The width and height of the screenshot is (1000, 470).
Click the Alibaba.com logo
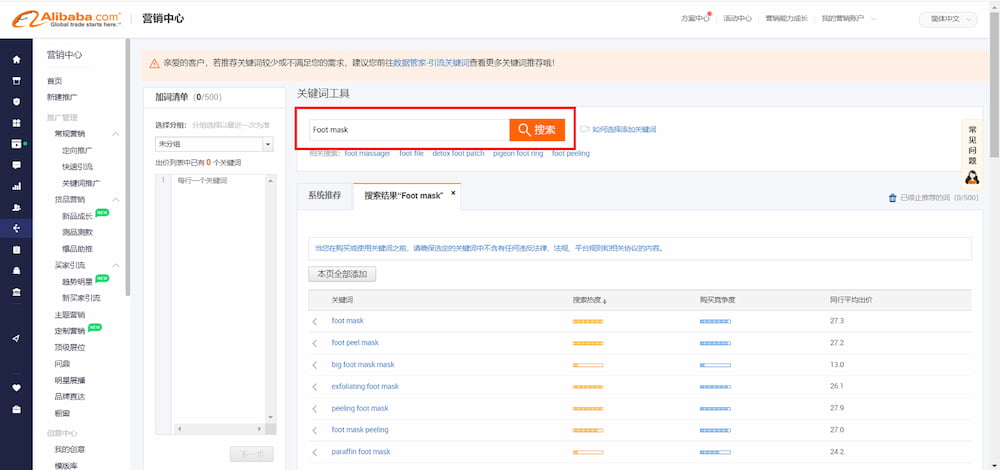click(66, 18)
